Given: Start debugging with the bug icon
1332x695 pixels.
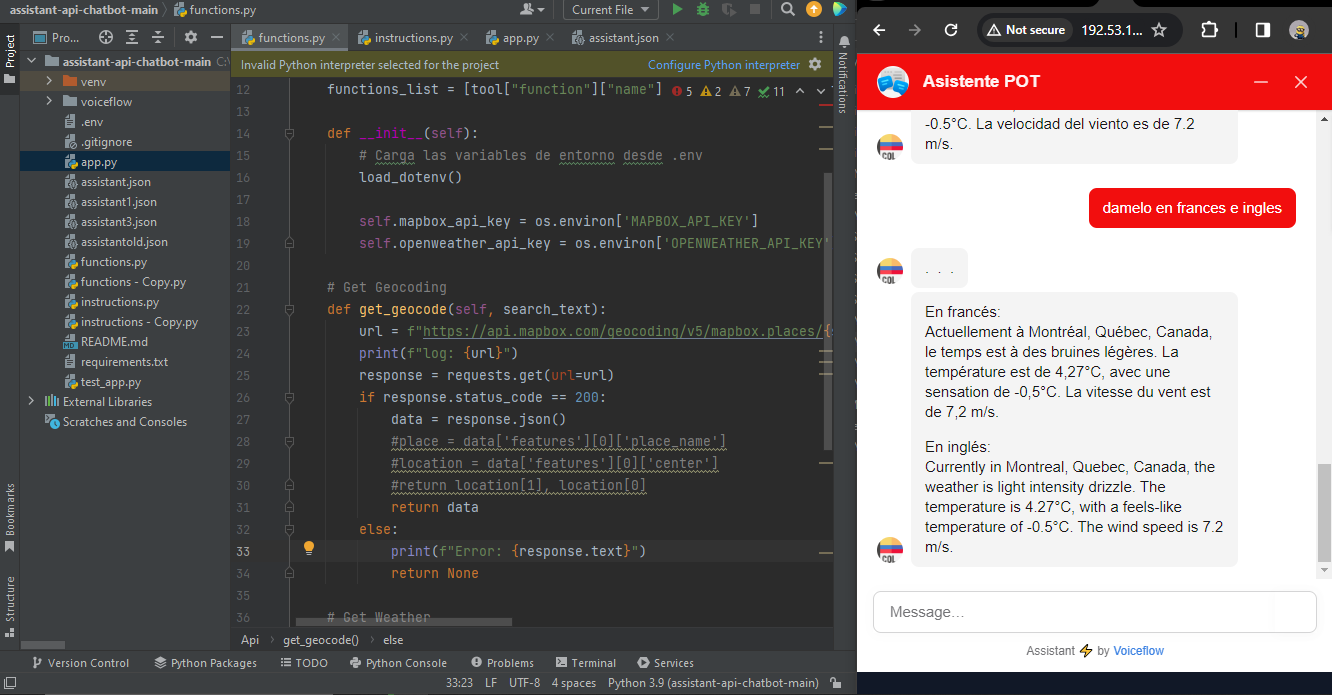Looking at the screenshot, I should pos(703,10).
